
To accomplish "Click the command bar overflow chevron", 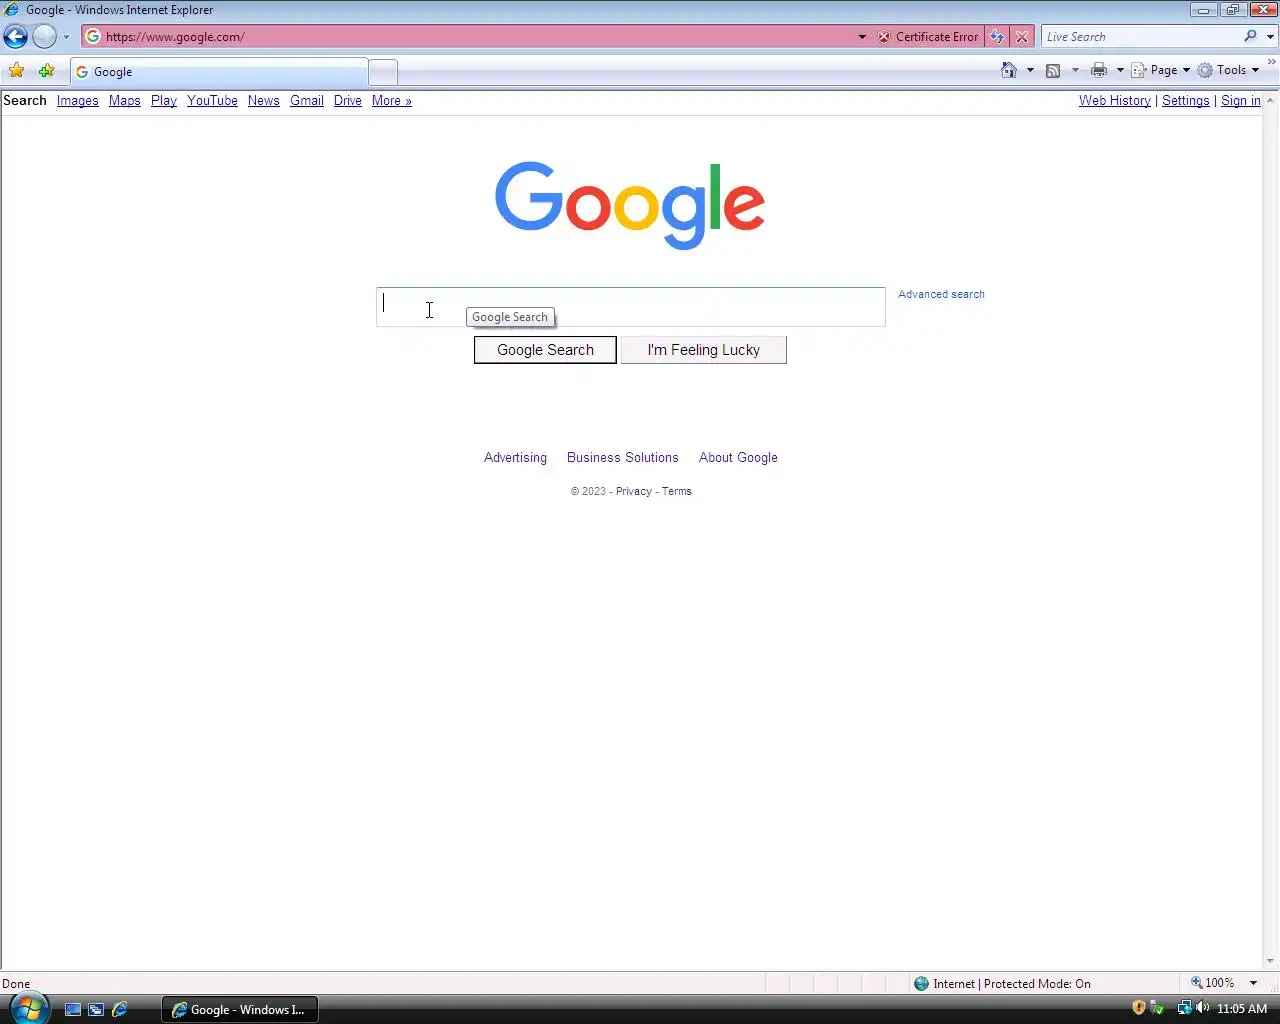I will pyautogui.click(x=1272, y=63).
